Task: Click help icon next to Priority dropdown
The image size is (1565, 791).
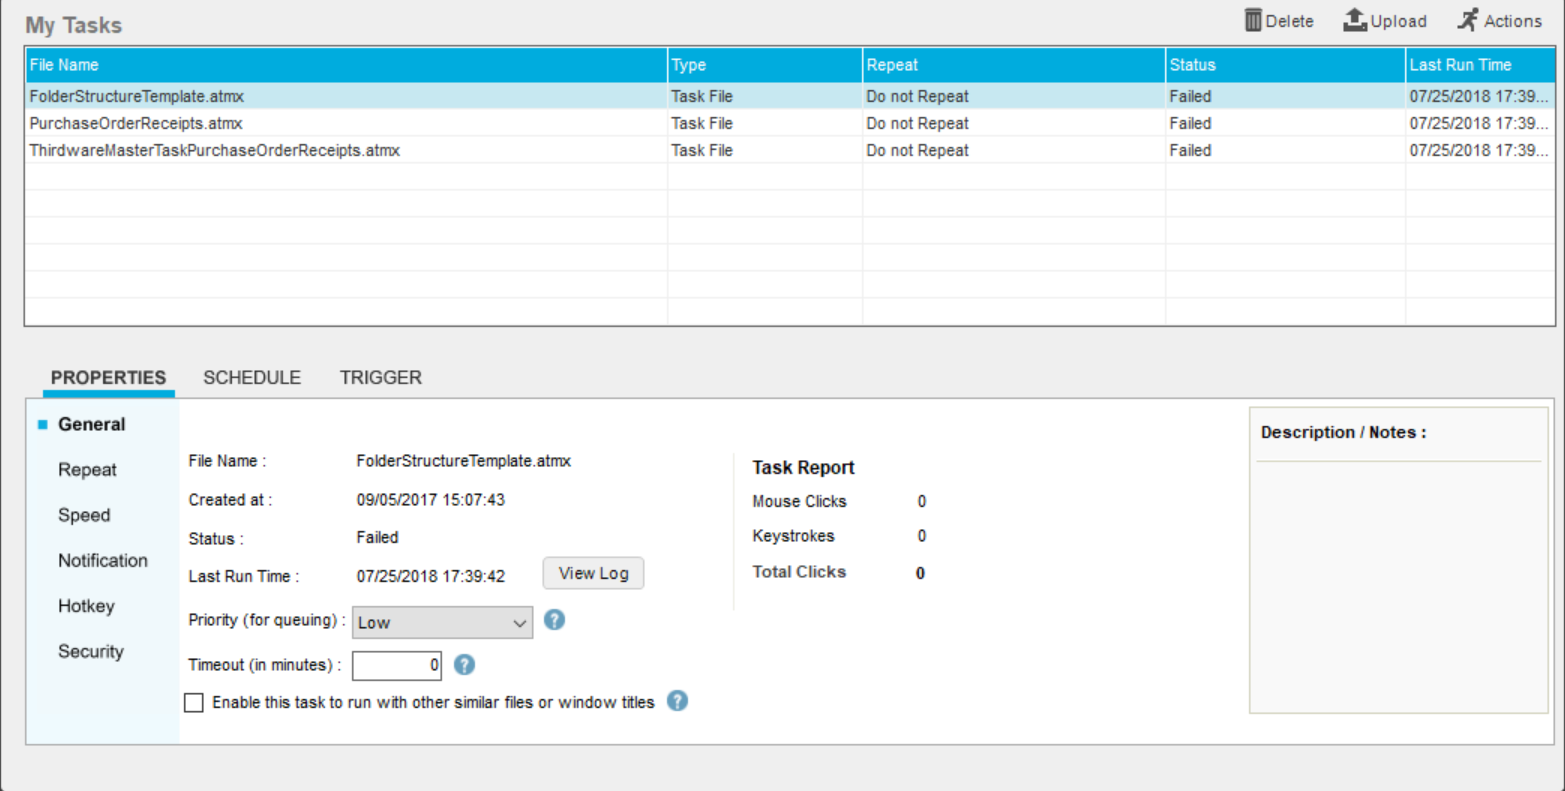Action: click(554, 620)
